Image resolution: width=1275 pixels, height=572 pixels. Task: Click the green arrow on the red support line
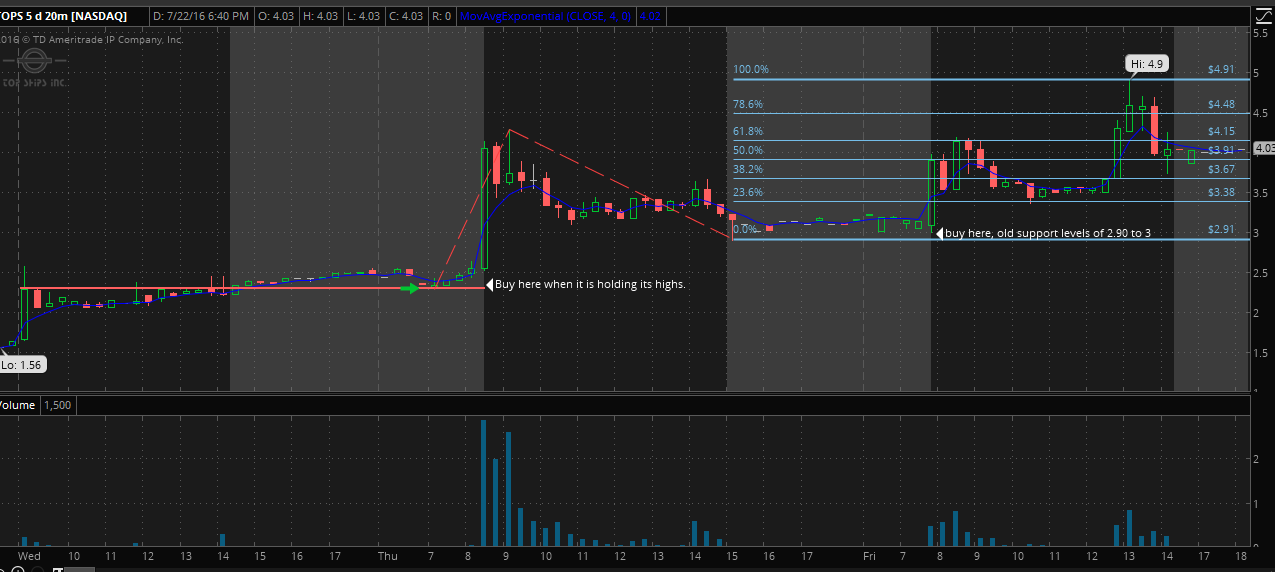[410, 289]
